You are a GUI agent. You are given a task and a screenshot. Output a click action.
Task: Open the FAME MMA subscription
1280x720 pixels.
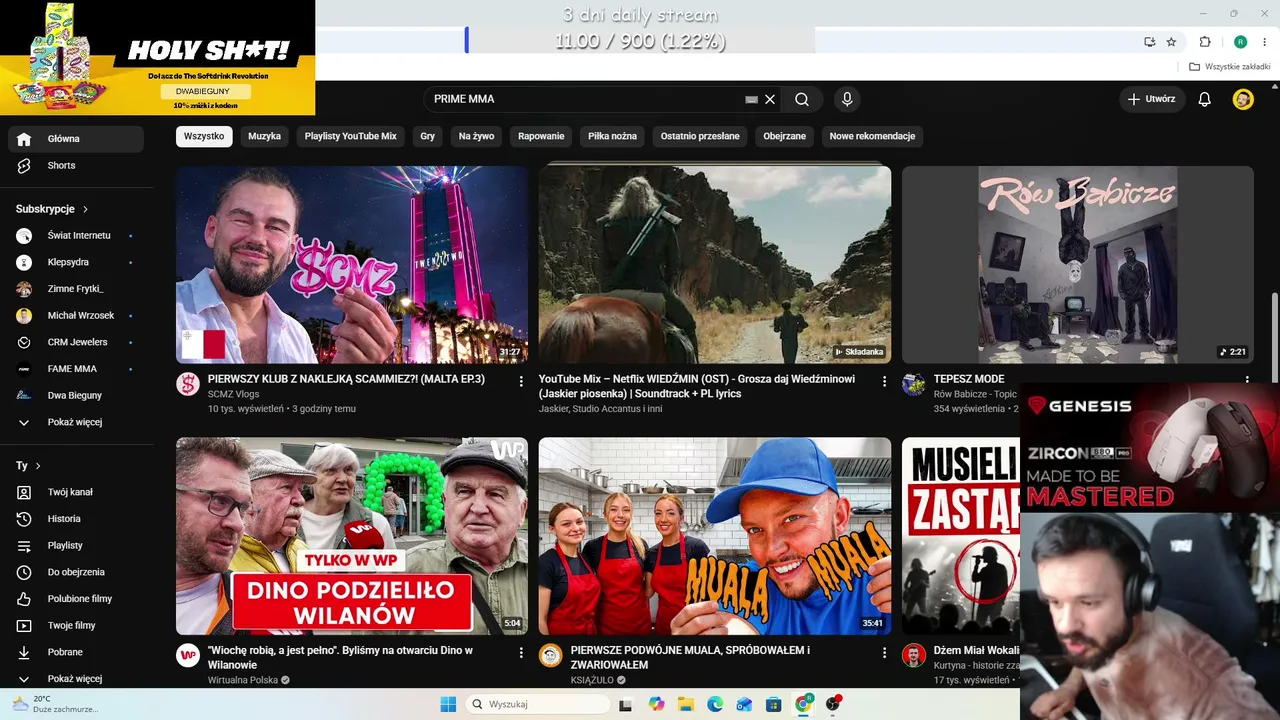(76, 369)
